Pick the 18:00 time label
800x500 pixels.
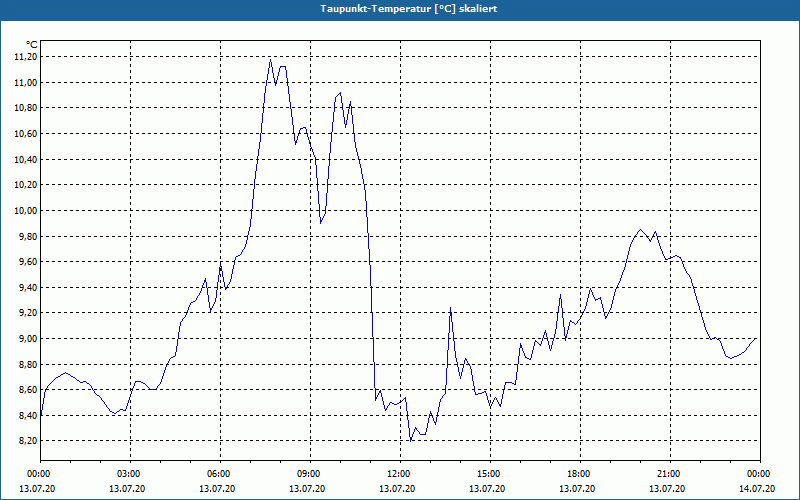(x=580, y=473)
